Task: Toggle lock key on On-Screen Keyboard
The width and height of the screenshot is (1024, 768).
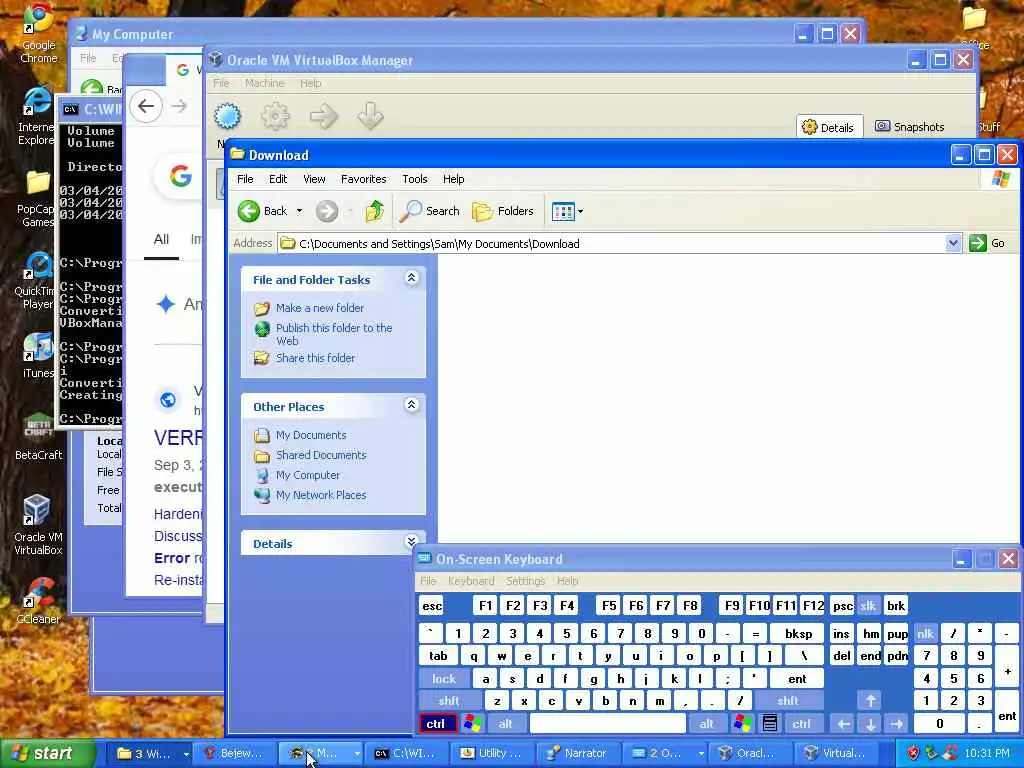Action: pyautogui.click(x=443, y=679)
